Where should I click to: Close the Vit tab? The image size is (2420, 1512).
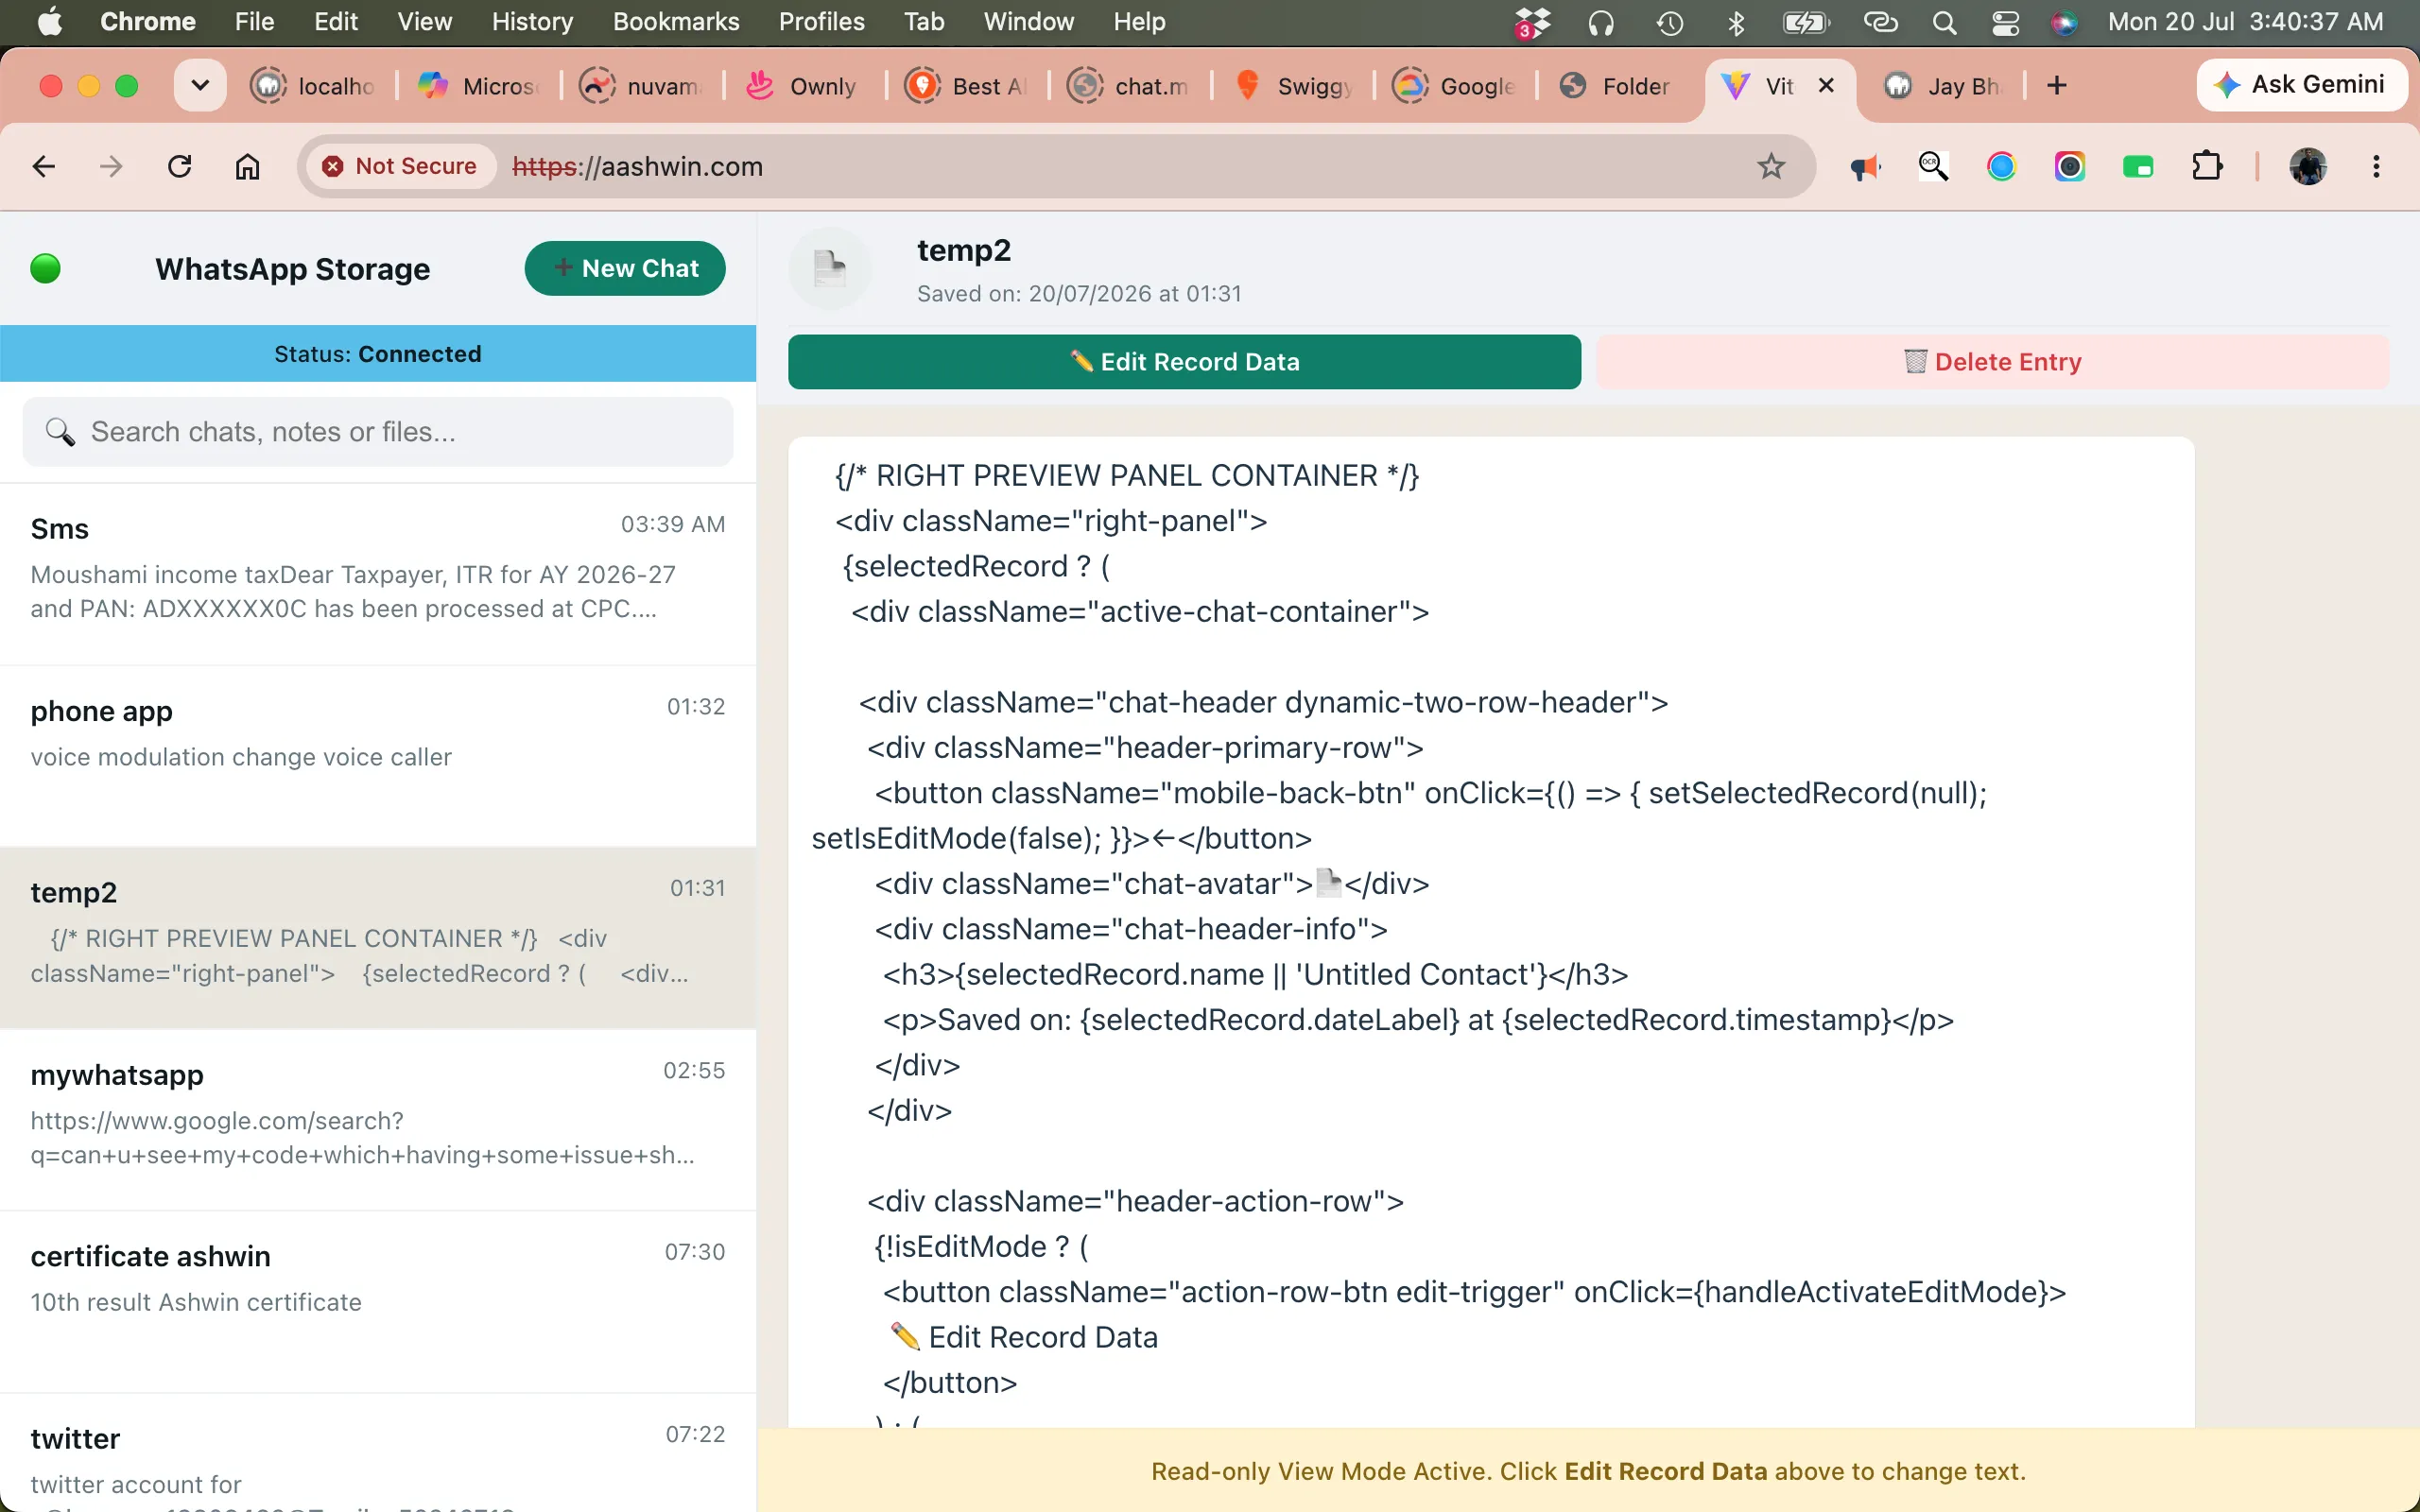point(1826,86)
